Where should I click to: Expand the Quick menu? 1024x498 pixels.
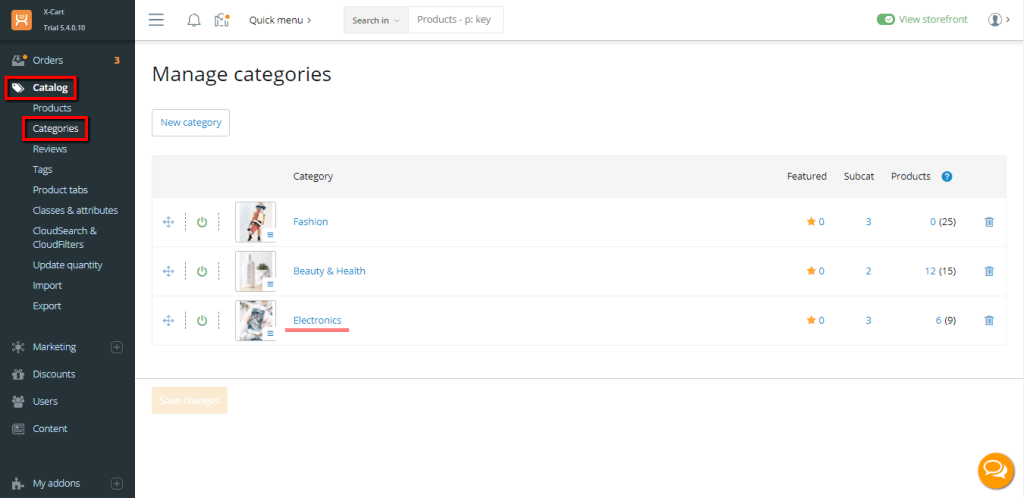pos(280,20)
